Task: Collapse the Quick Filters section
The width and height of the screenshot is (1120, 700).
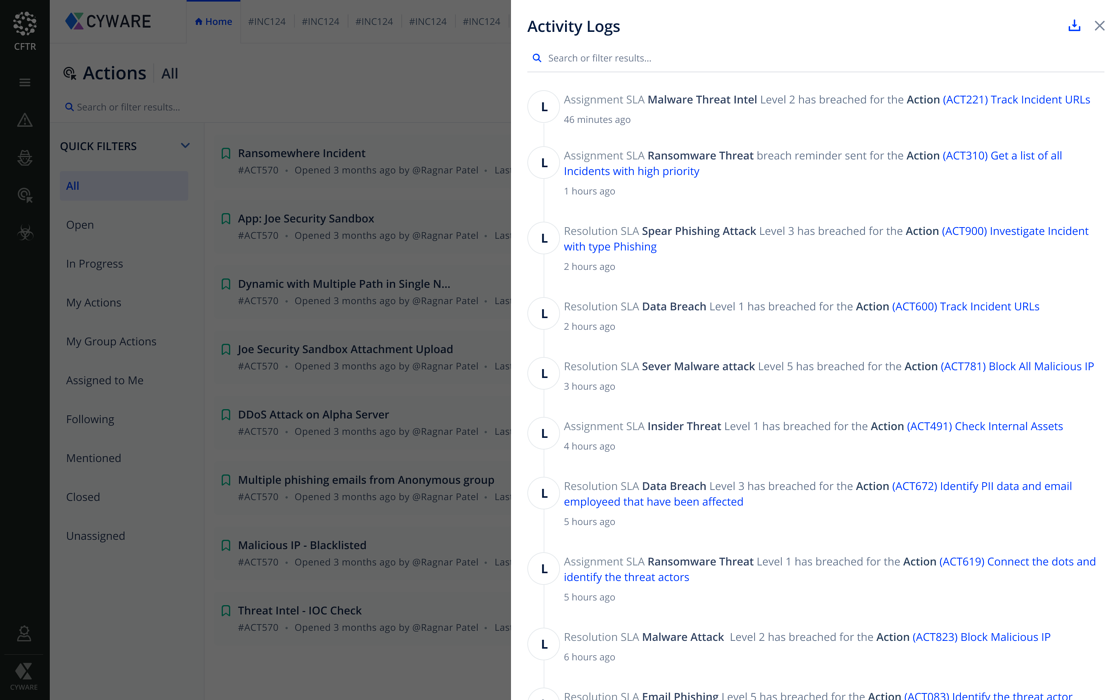Action: (185, 146)
